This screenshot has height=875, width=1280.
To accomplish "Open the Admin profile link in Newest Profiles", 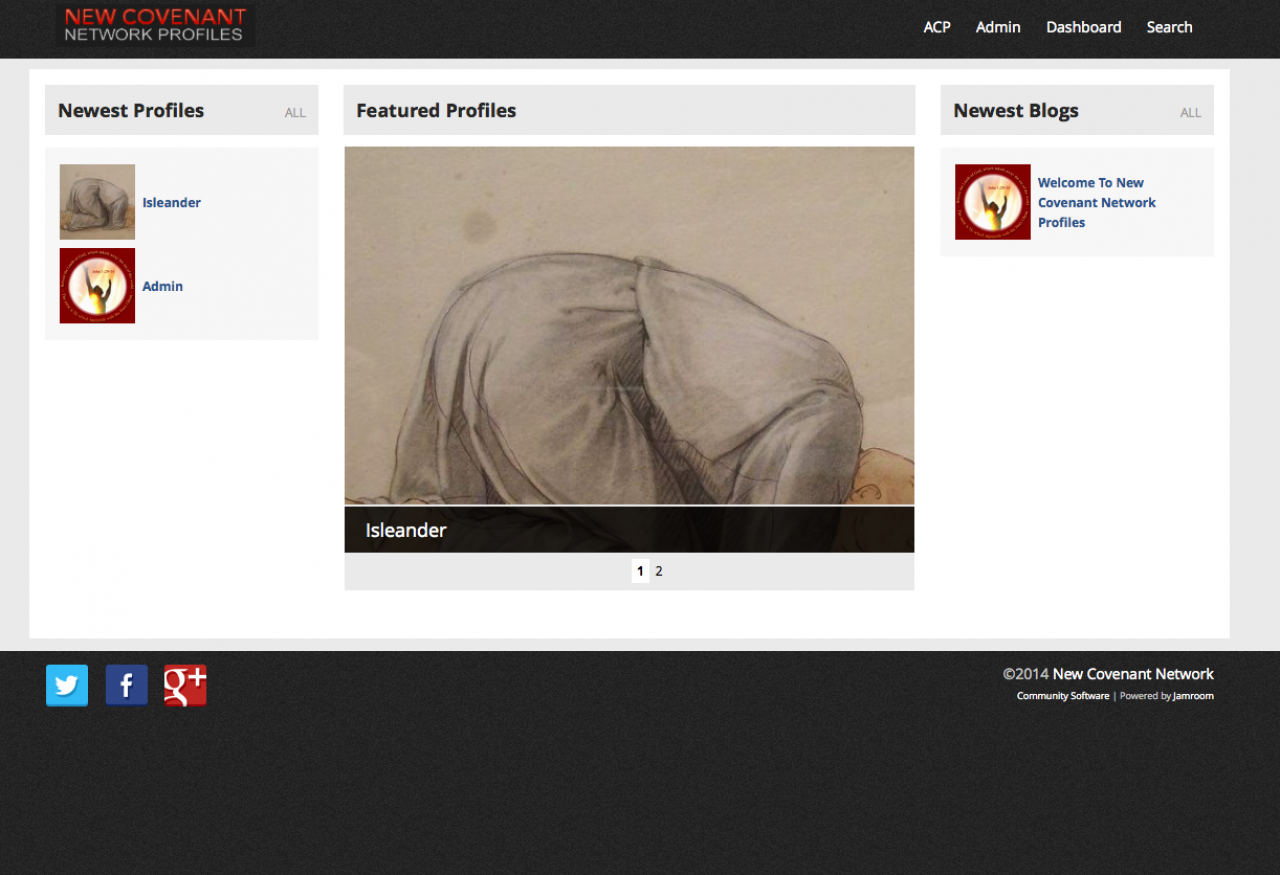I will (x=162, y=286).
